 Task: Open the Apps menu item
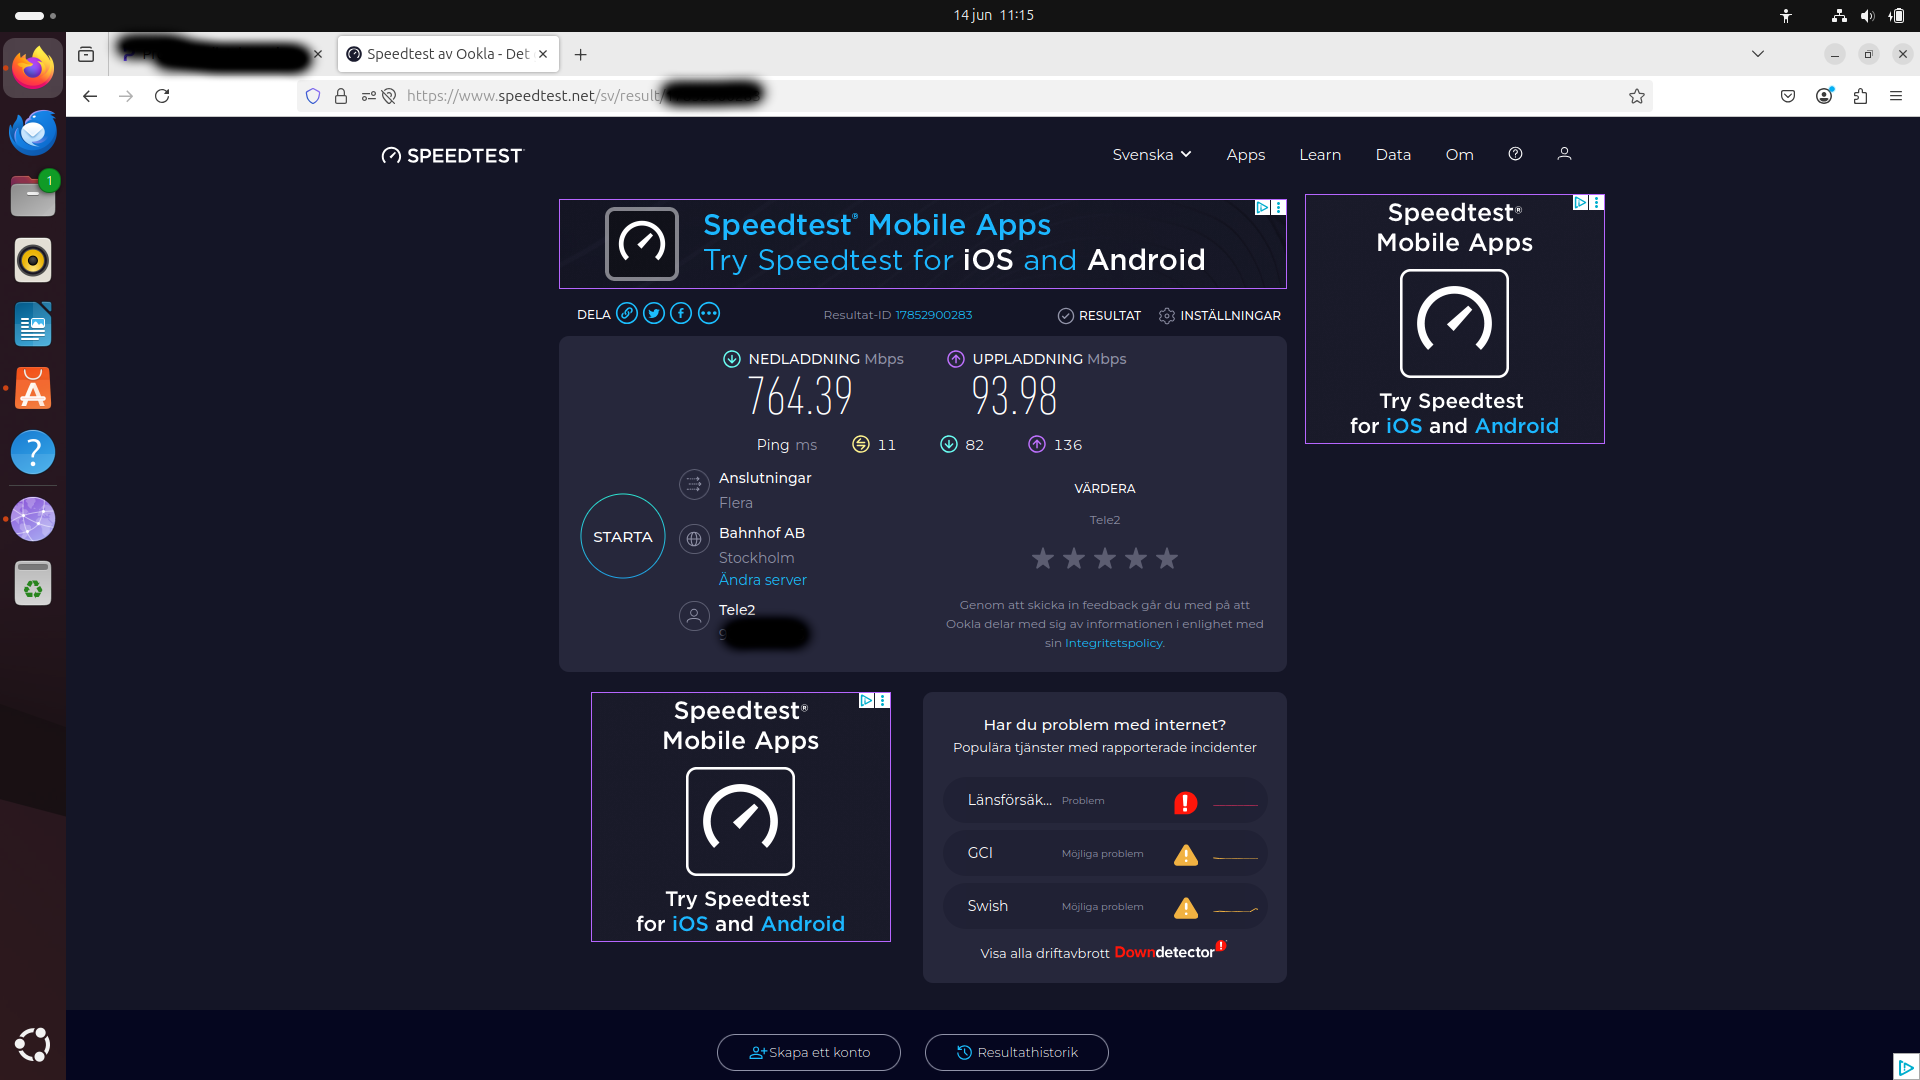click(x=1246, y=155)
